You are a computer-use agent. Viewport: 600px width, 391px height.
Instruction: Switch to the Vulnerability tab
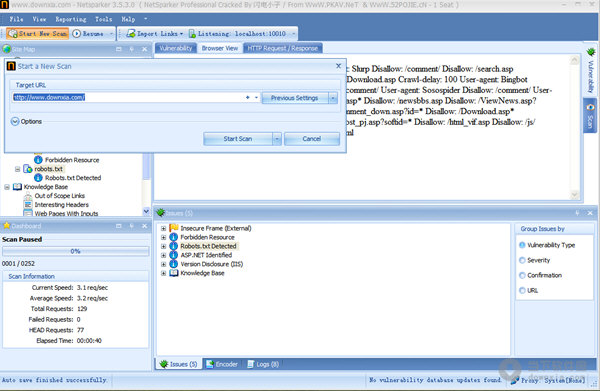[x=176, y=48]
